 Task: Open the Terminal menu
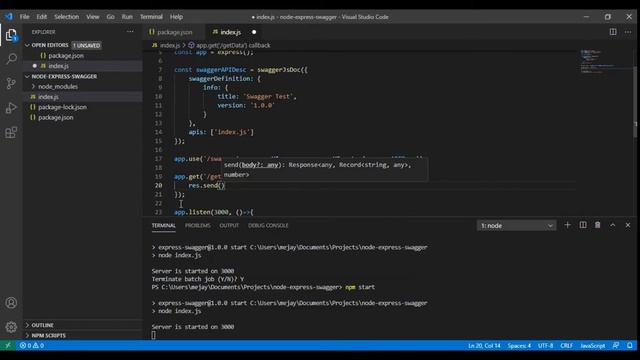pyautogui.click(x=151, y=17)
